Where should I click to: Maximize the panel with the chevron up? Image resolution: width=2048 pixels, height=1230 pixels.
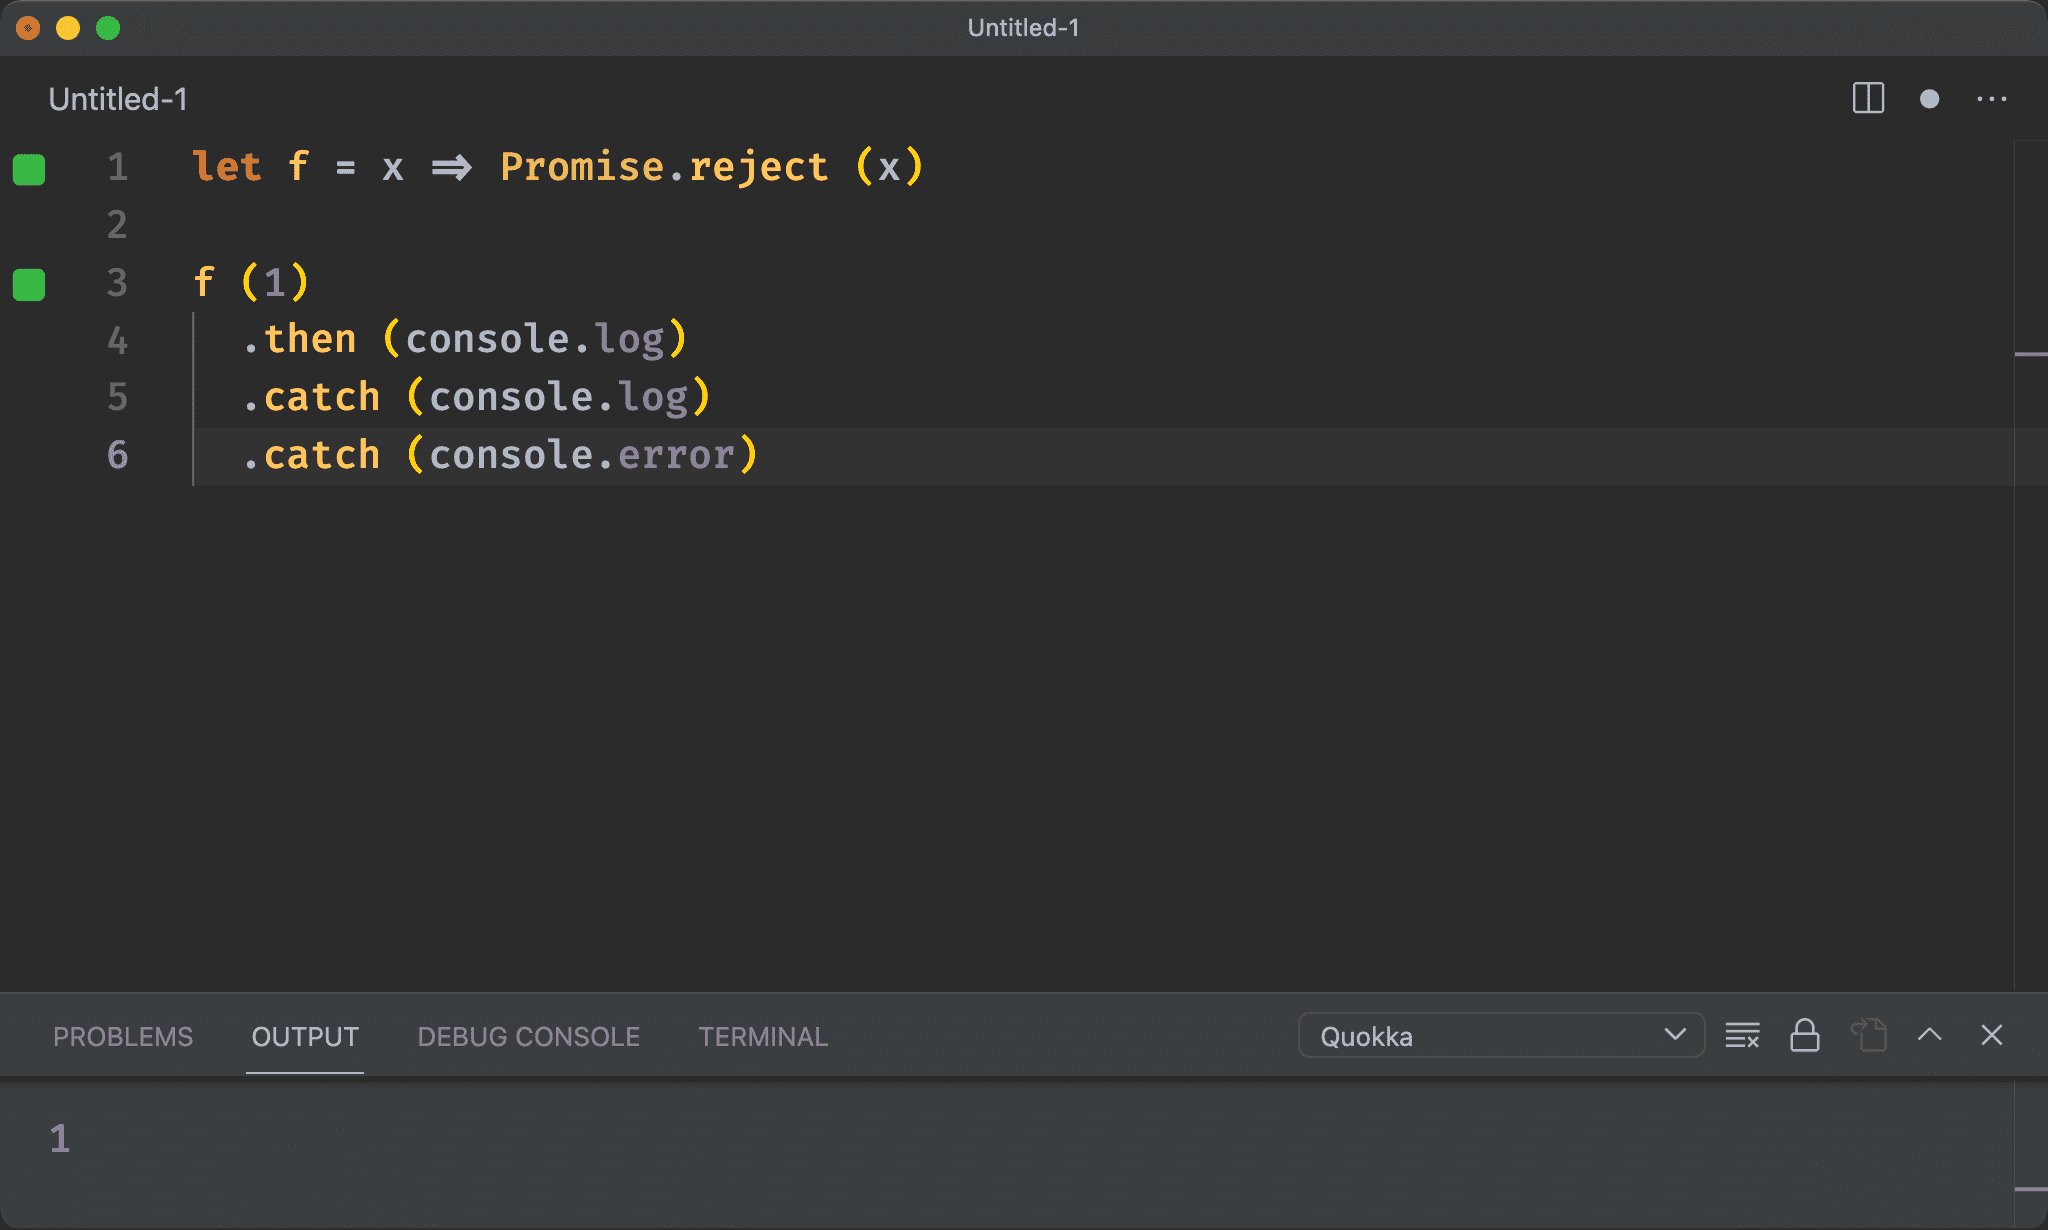click(x=1929, y=1035)
